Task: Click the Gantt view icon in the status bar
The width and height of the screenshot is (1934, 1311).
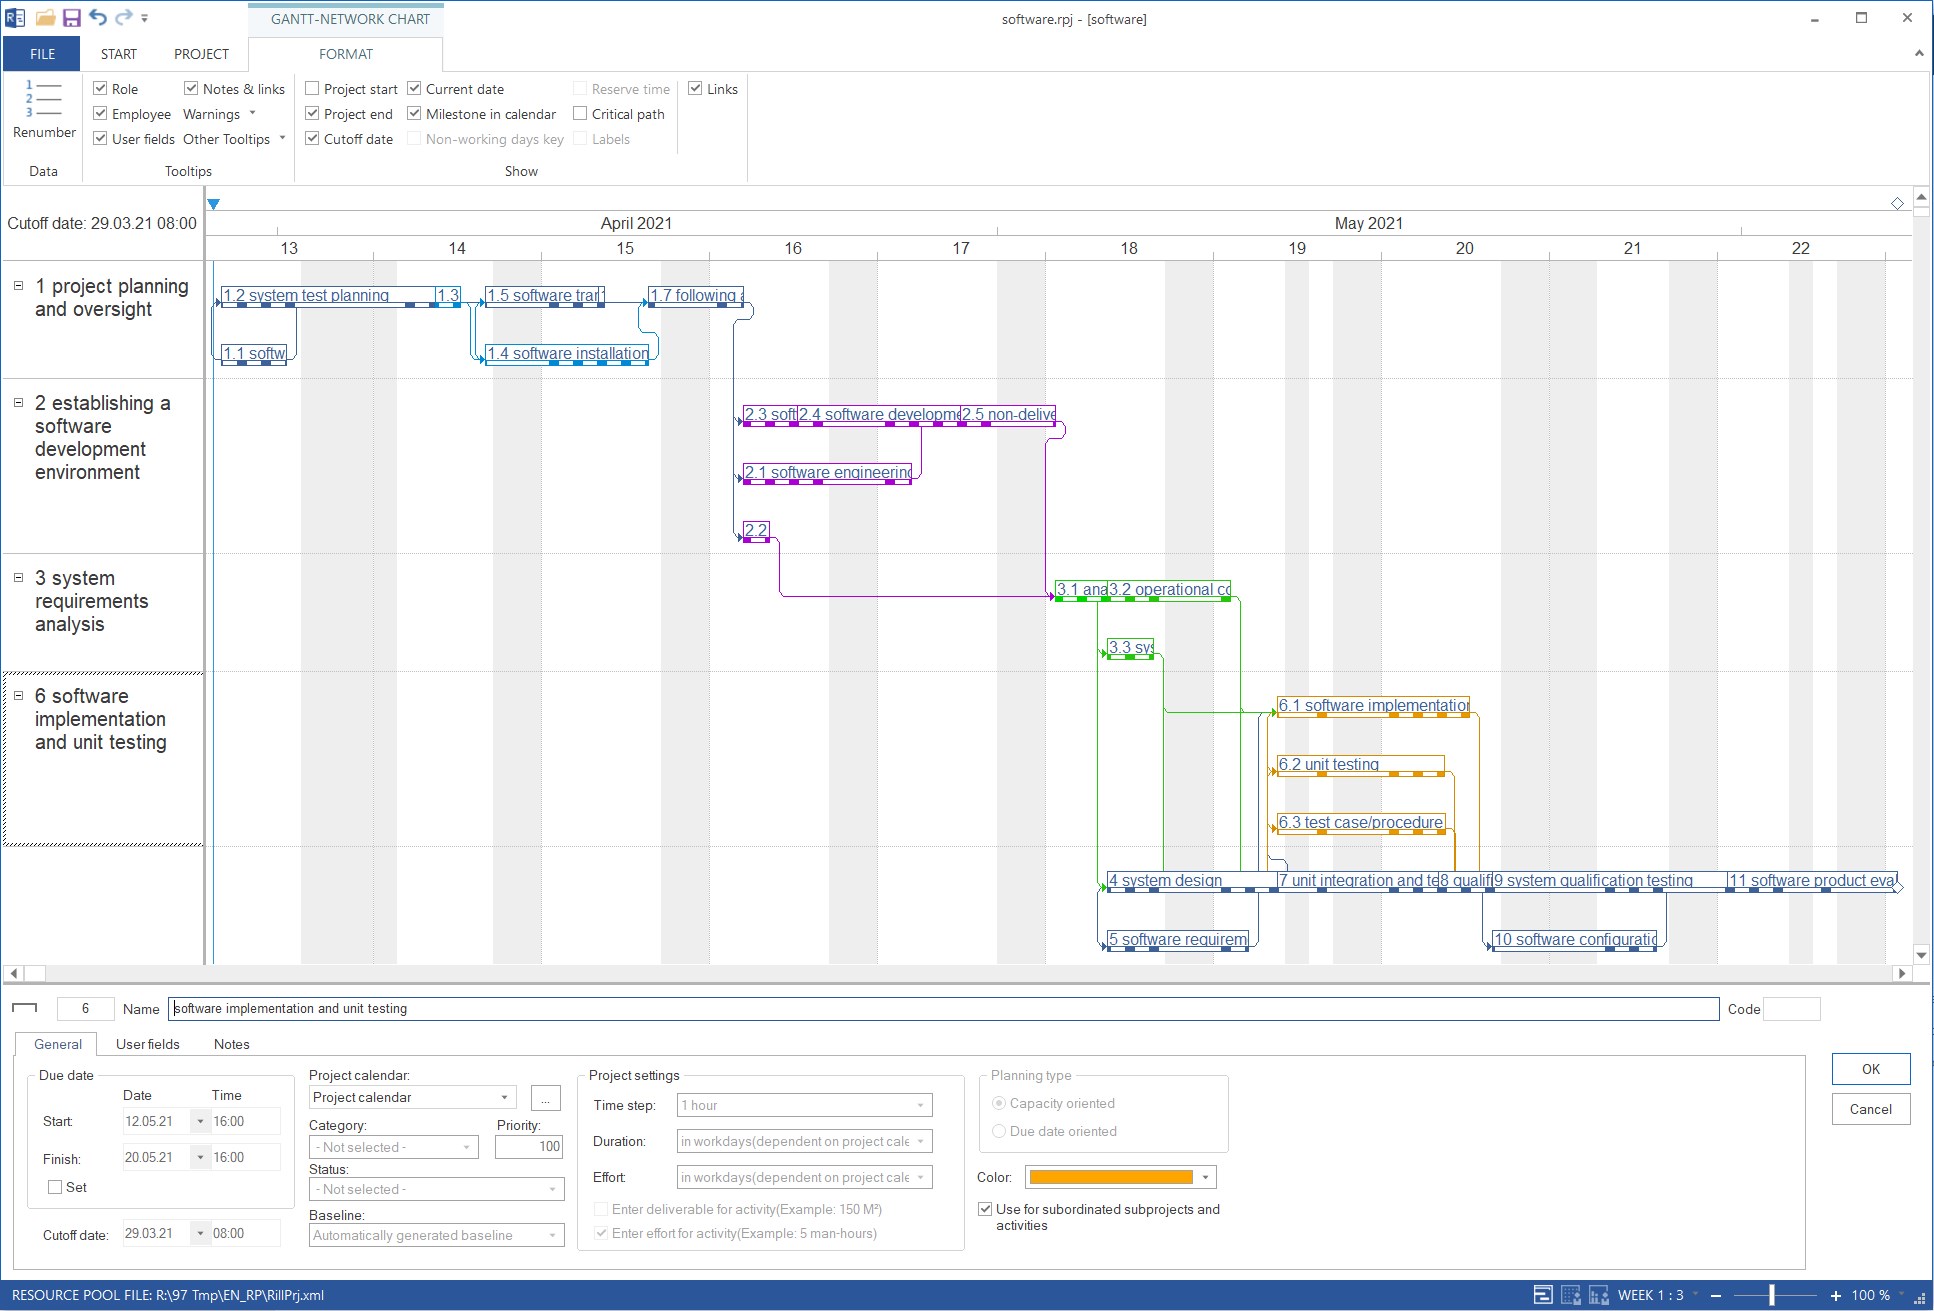Action: click(x=1543, y=1295)
